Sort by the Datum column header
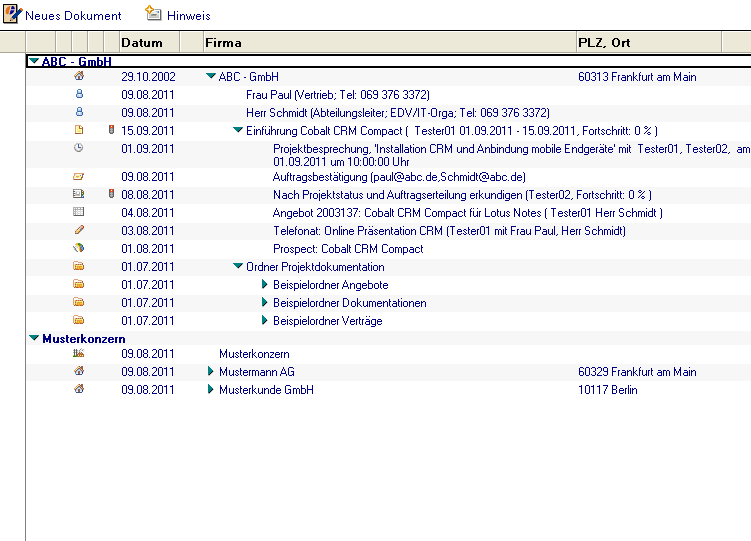 click(142, 43)
